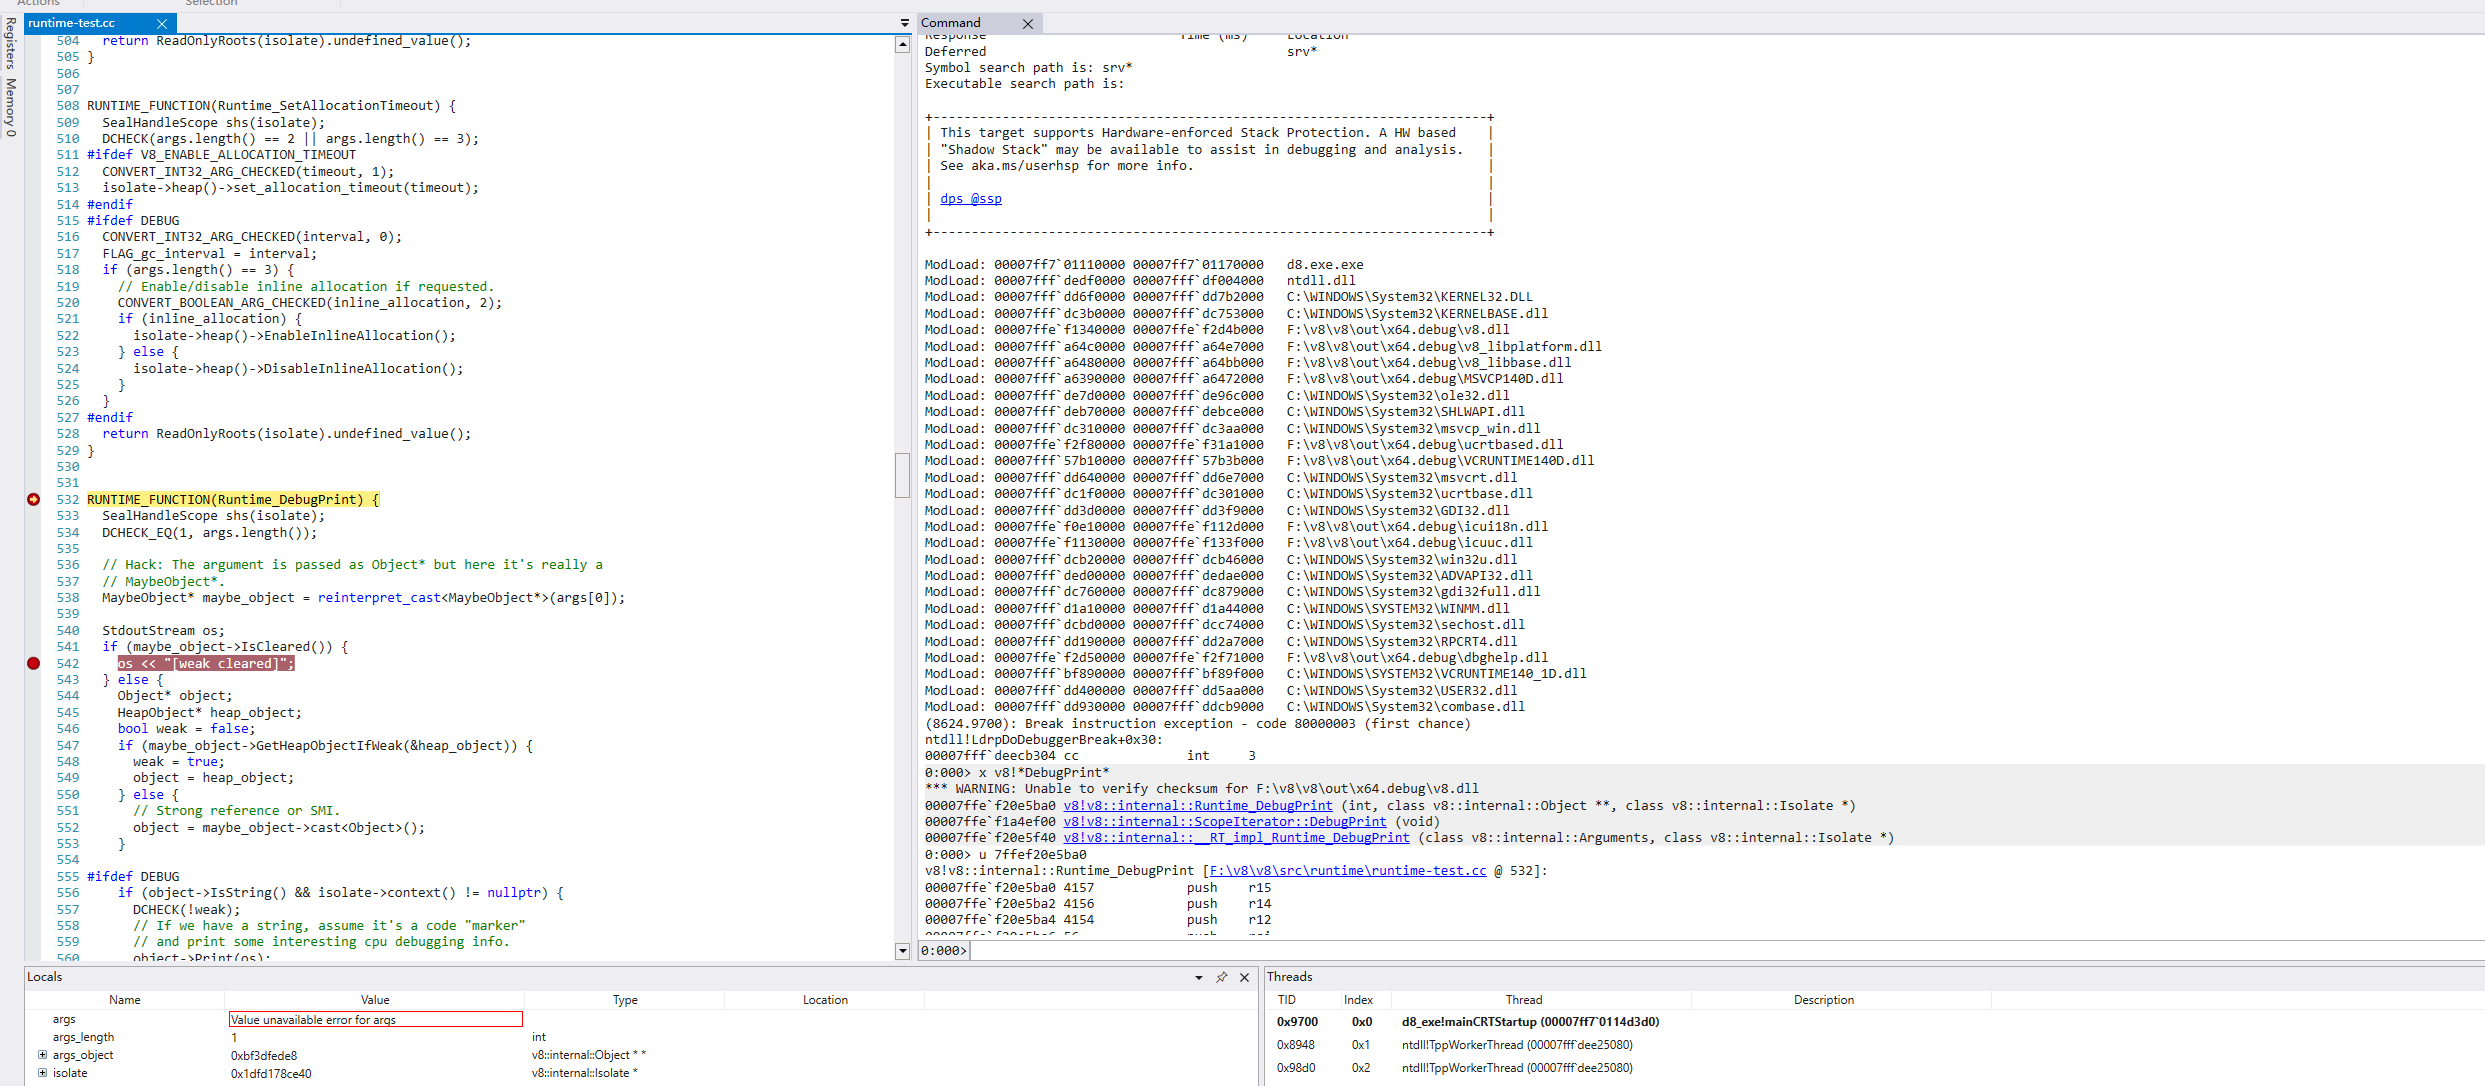
Task: Expand the isolate local variable
Action: [42, 1073]
